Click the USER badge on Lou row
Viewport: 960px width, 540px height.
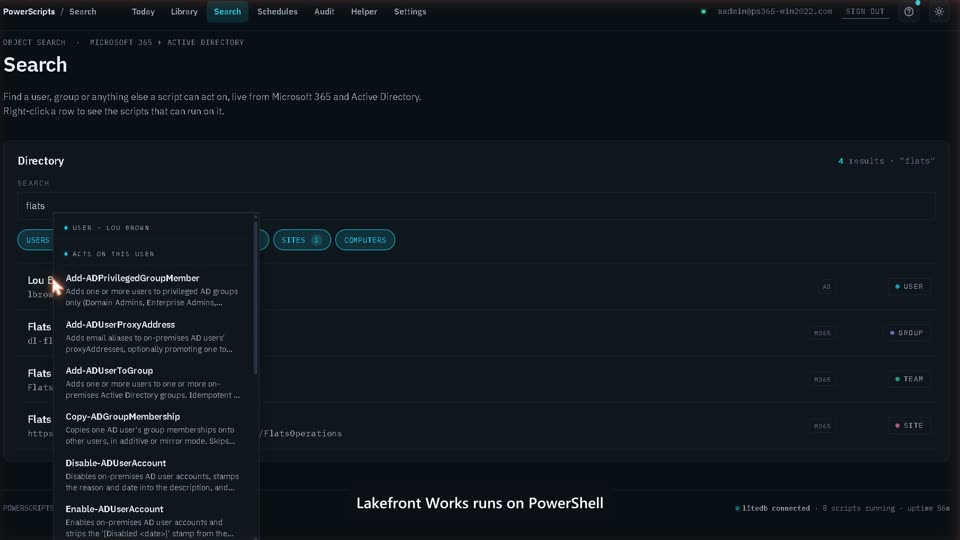(909, 287)
